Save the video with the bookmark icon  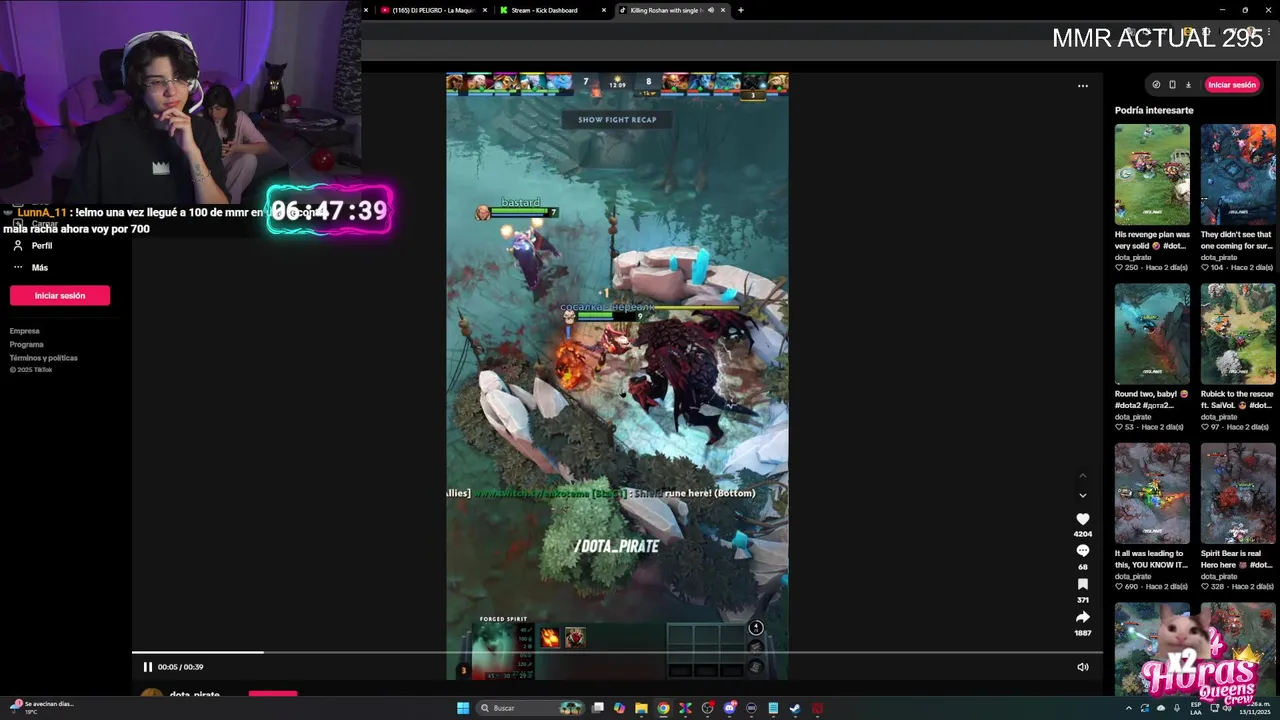click(x=1082, y=584)
